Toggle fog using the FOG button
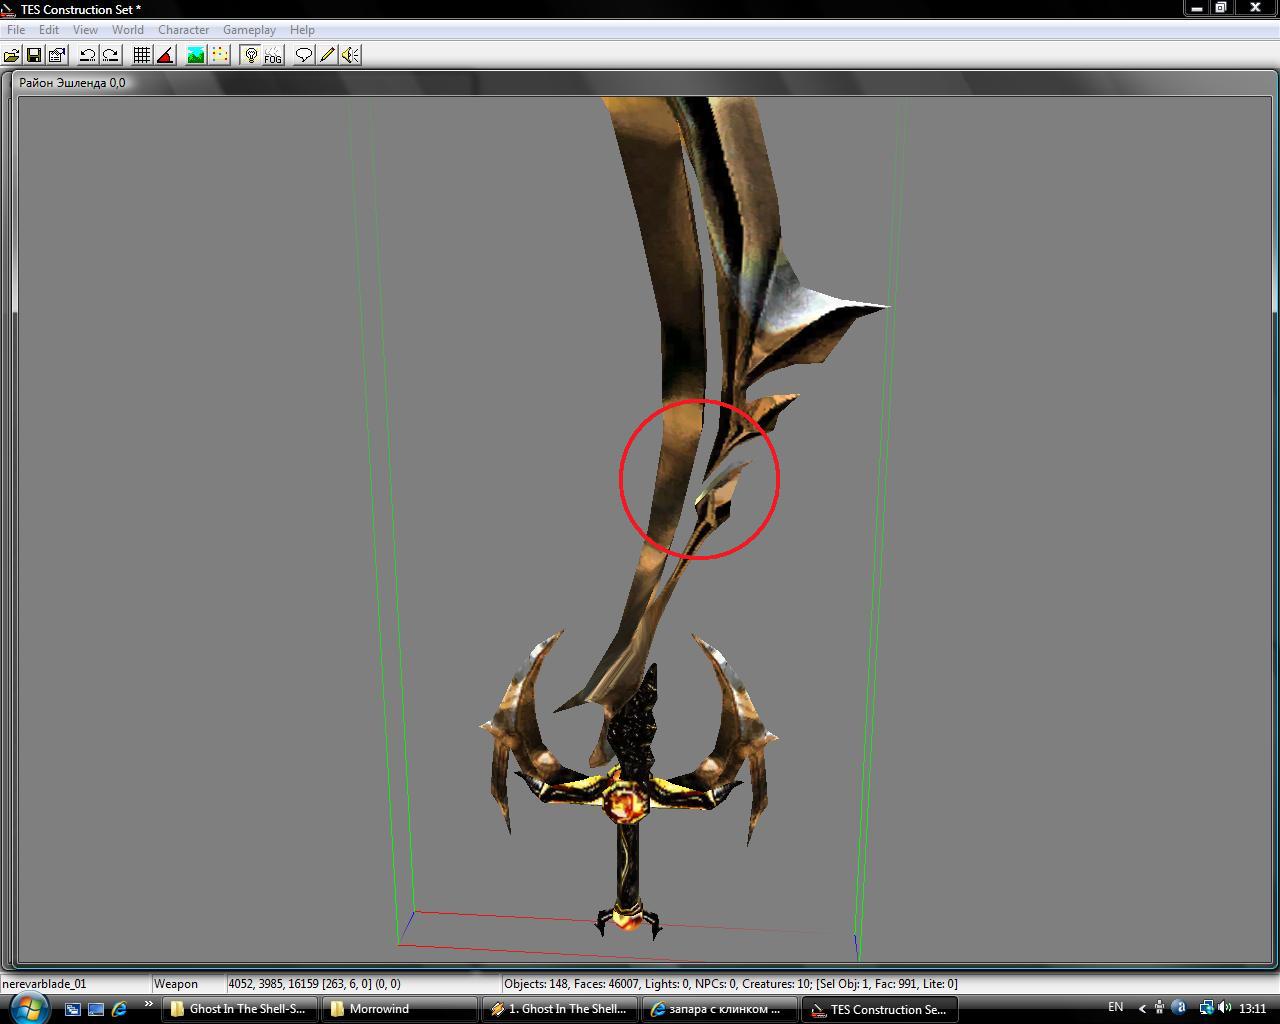The height and width of the screenshot is (1024, 1280). coord(273,55)
